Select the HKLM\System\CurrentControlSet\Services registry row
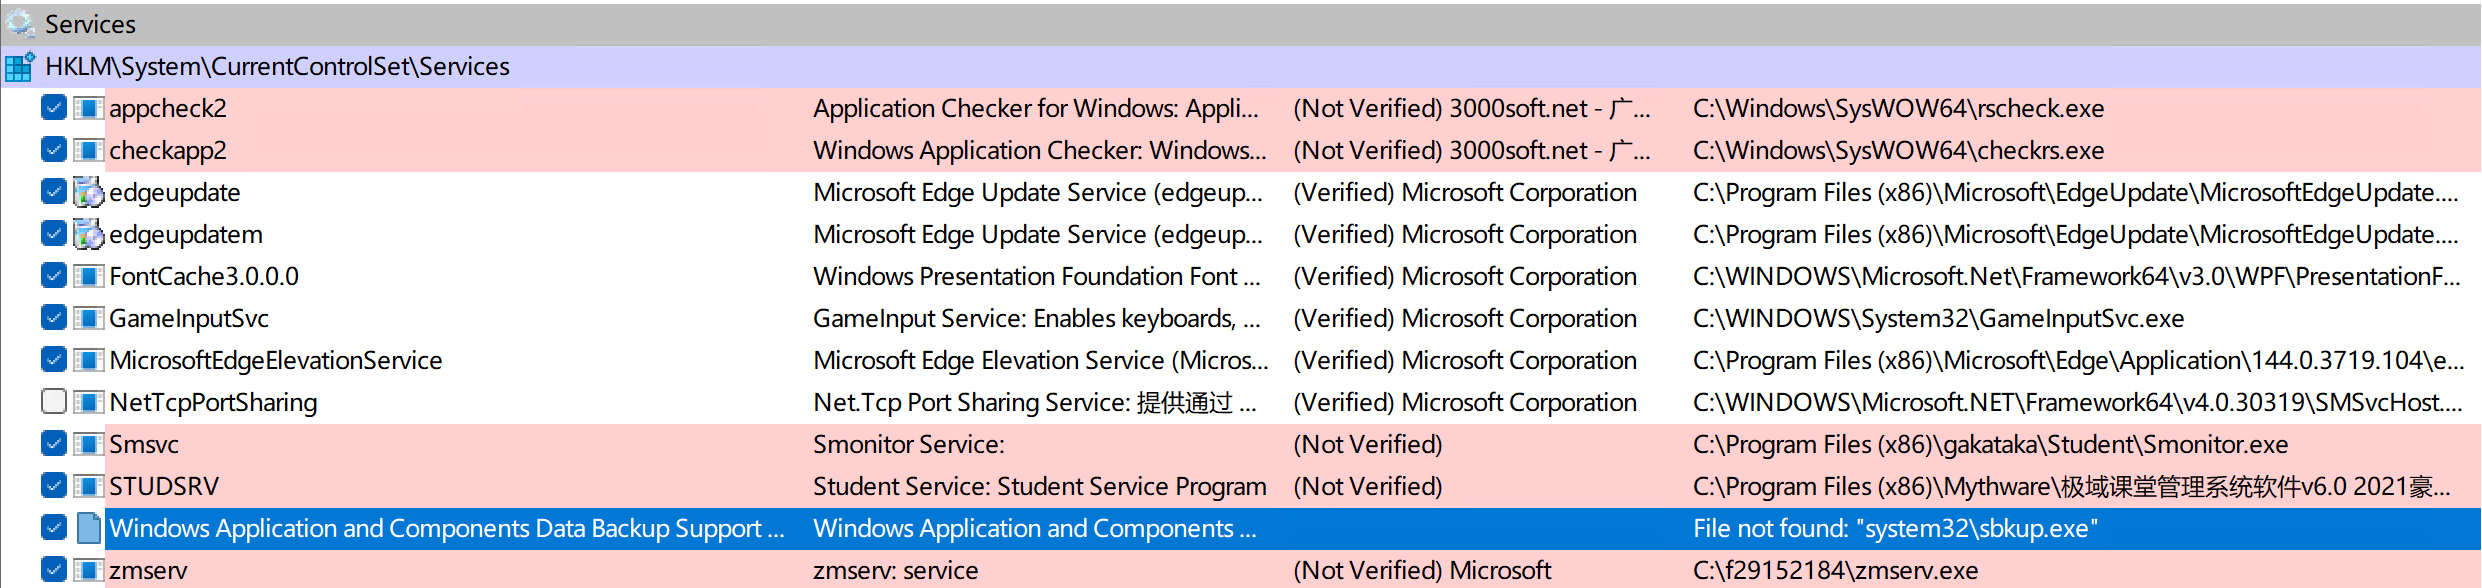 pos(278,67)
